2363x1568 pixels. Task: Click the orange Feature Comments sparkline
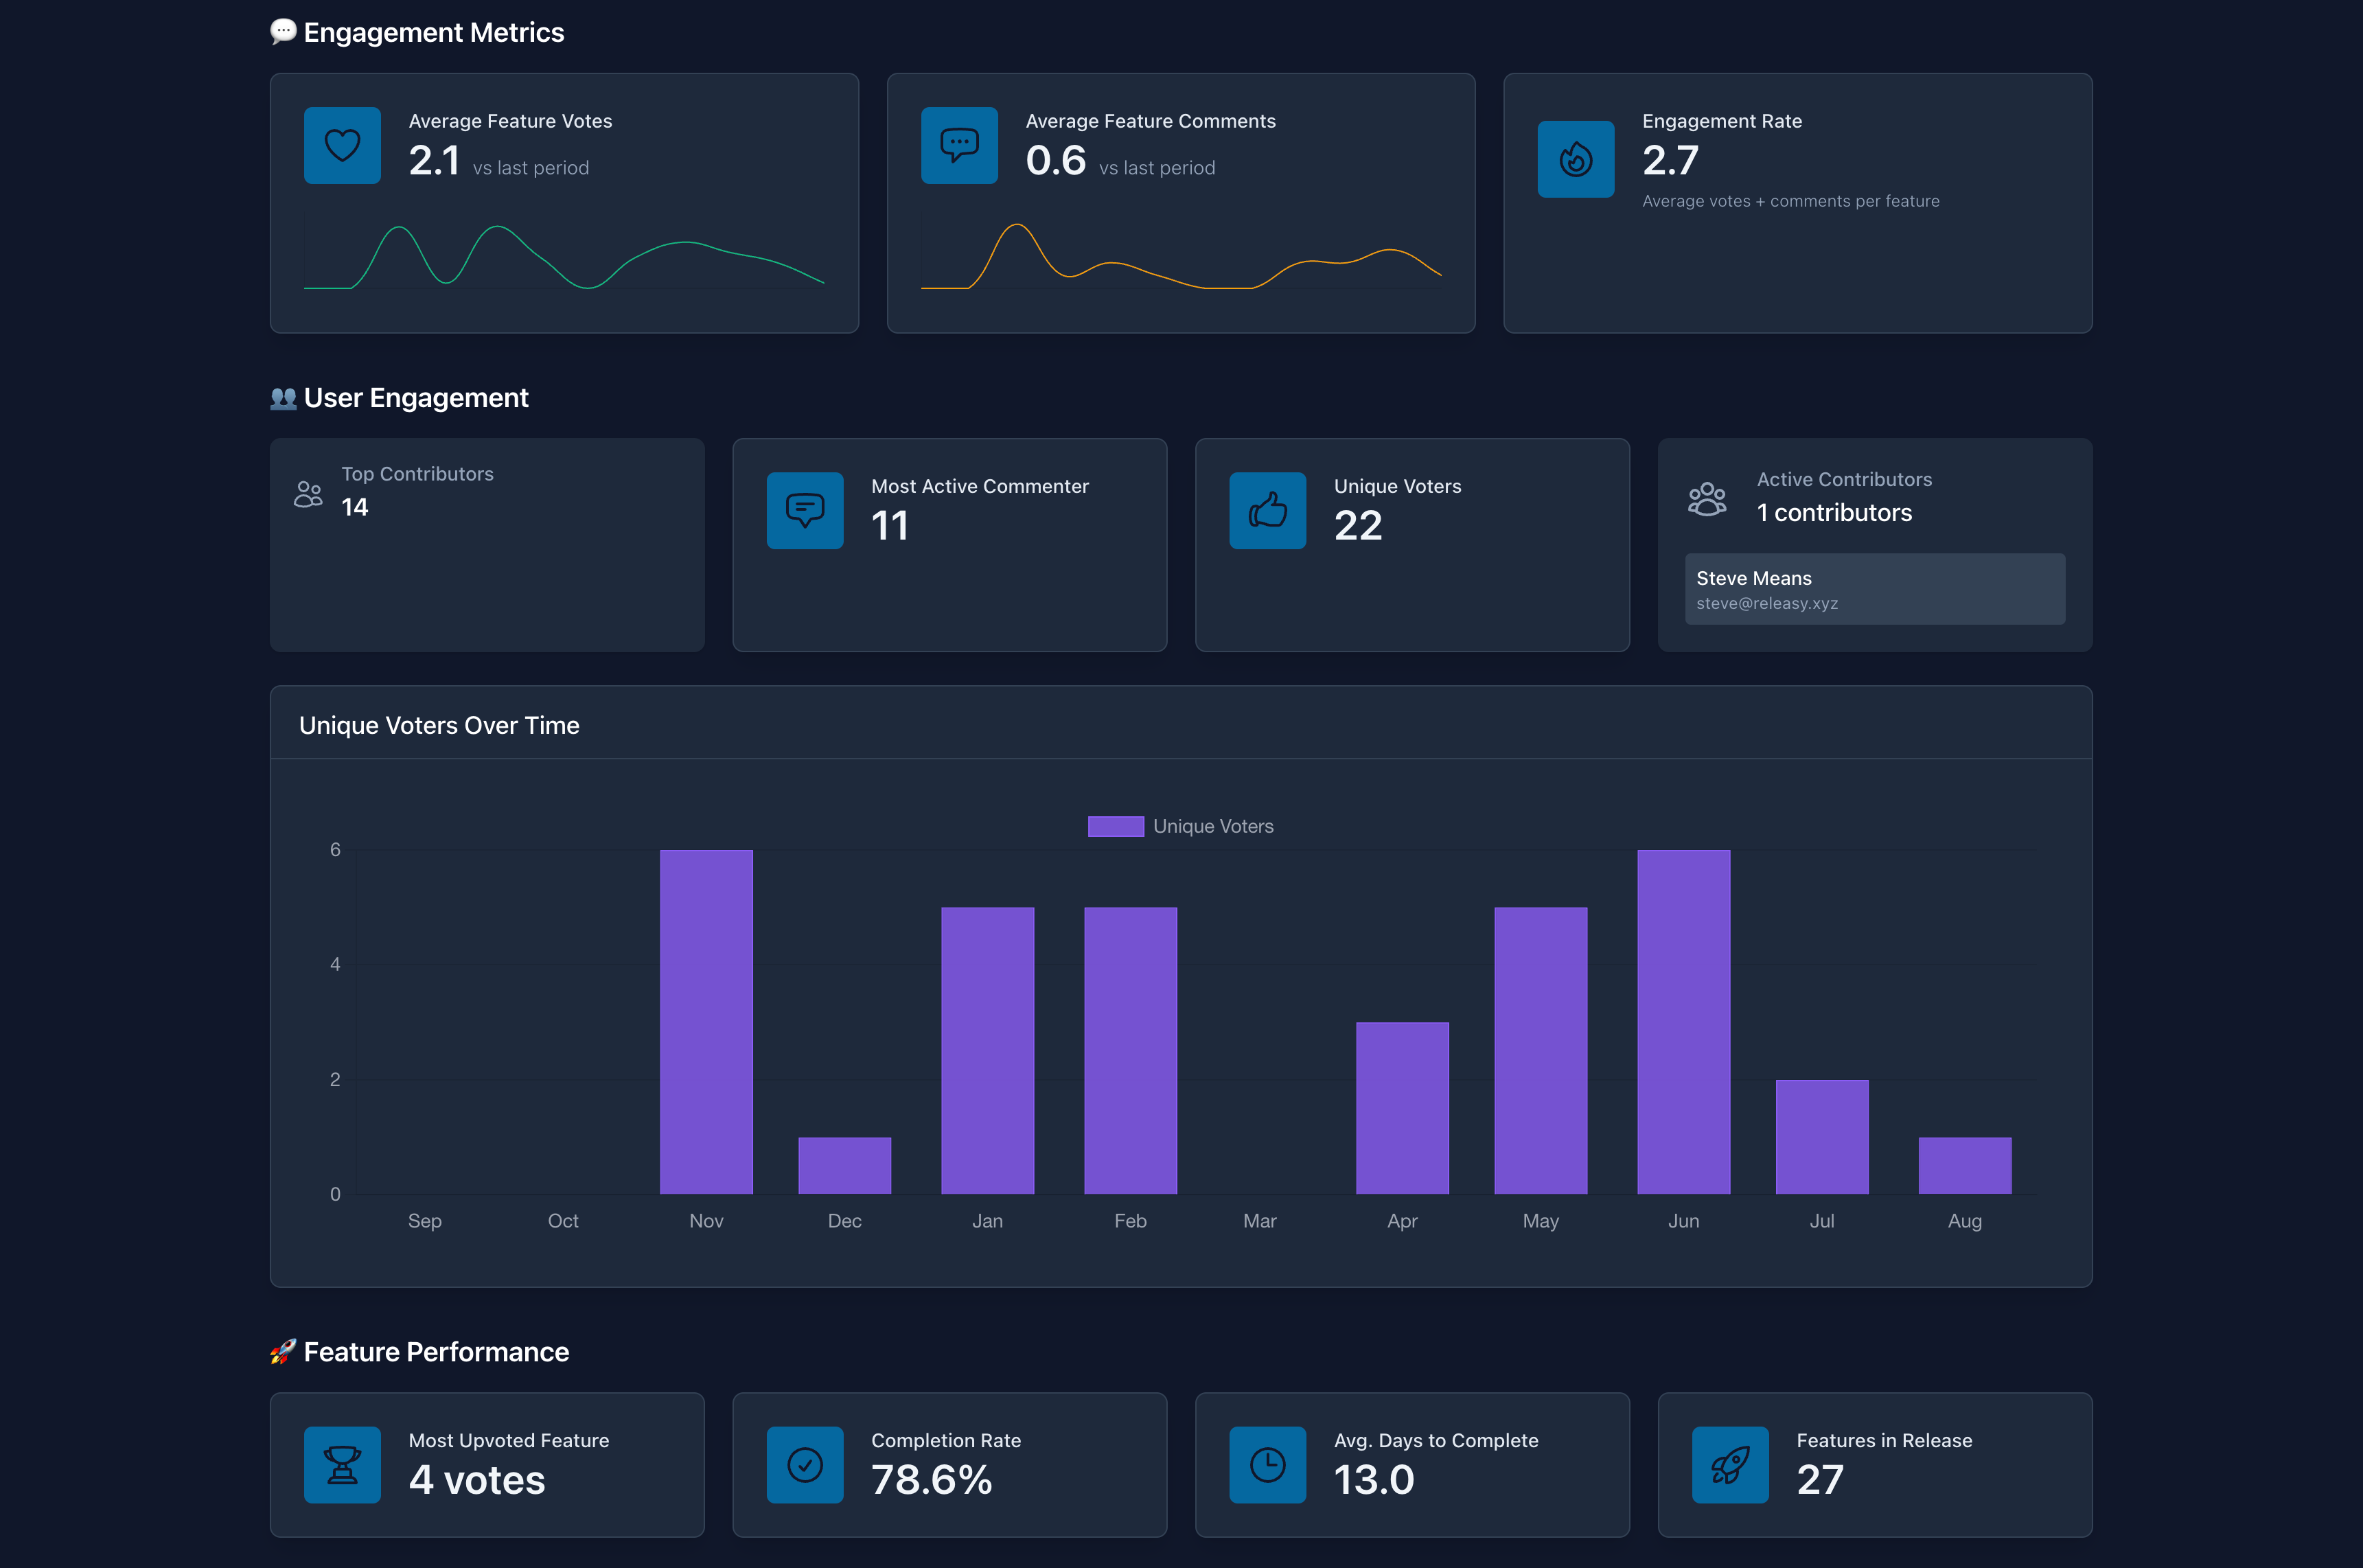1017,226
